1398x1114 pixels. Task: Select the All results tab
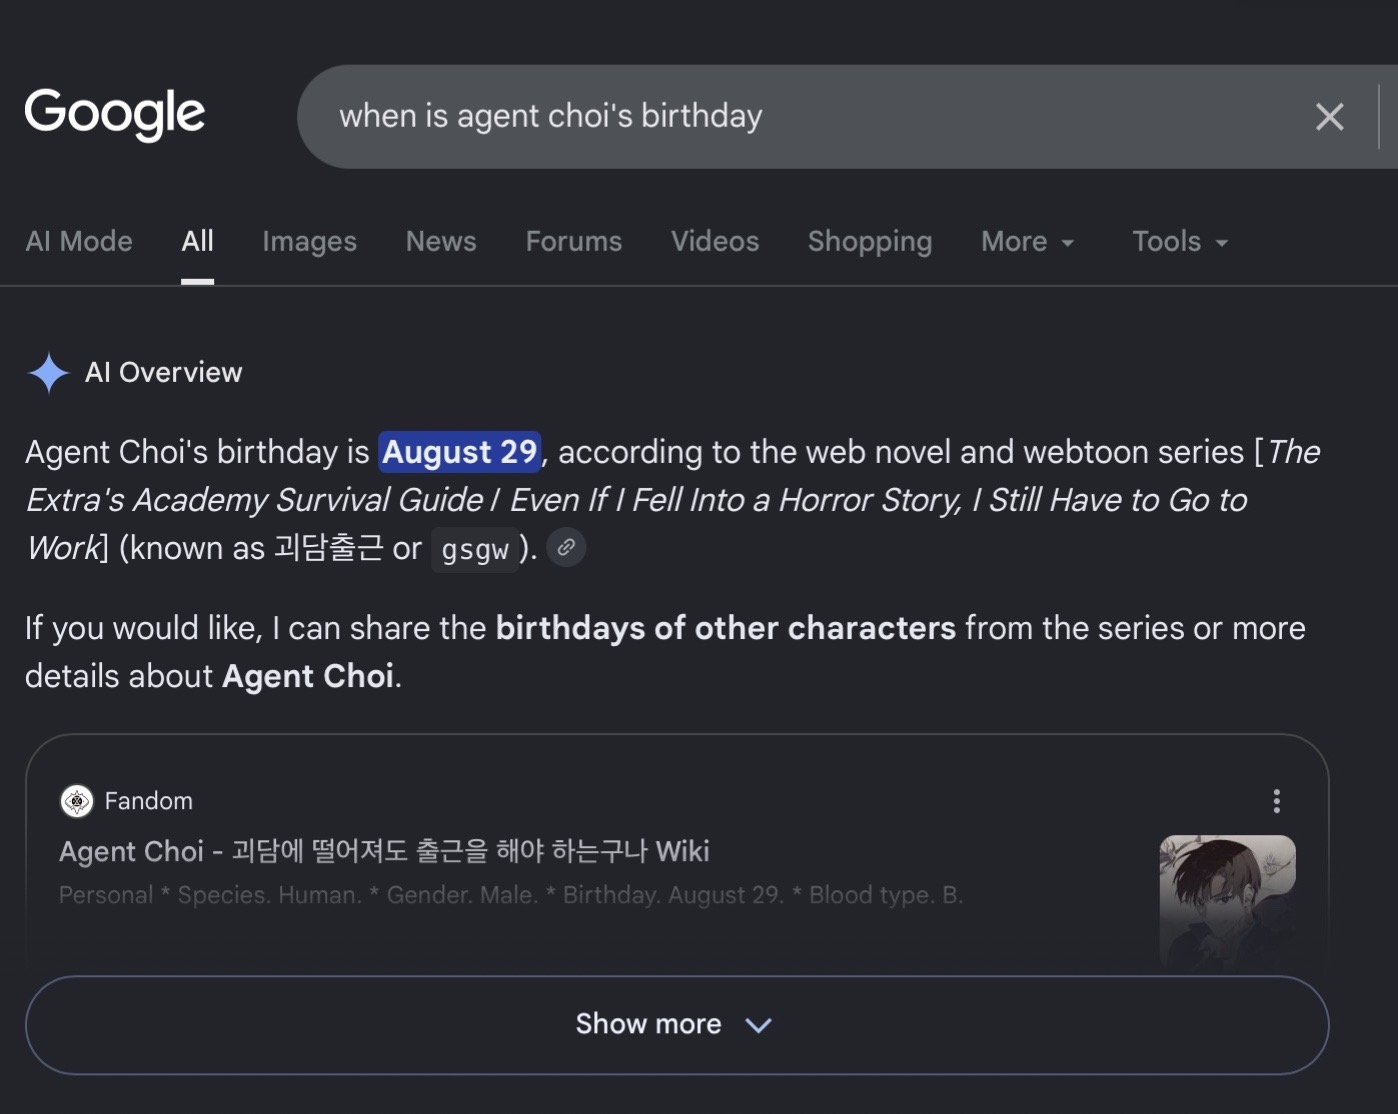pos(198,242)
